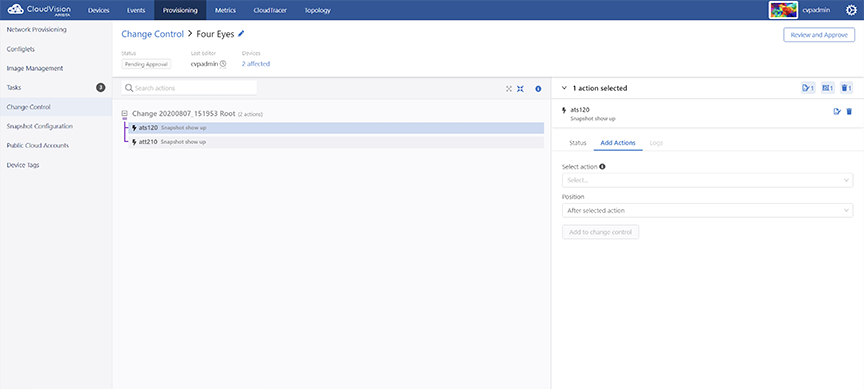Select the att210 Snapshot show up row
Screen dimensions: 864x389
[x=336, y=142]
